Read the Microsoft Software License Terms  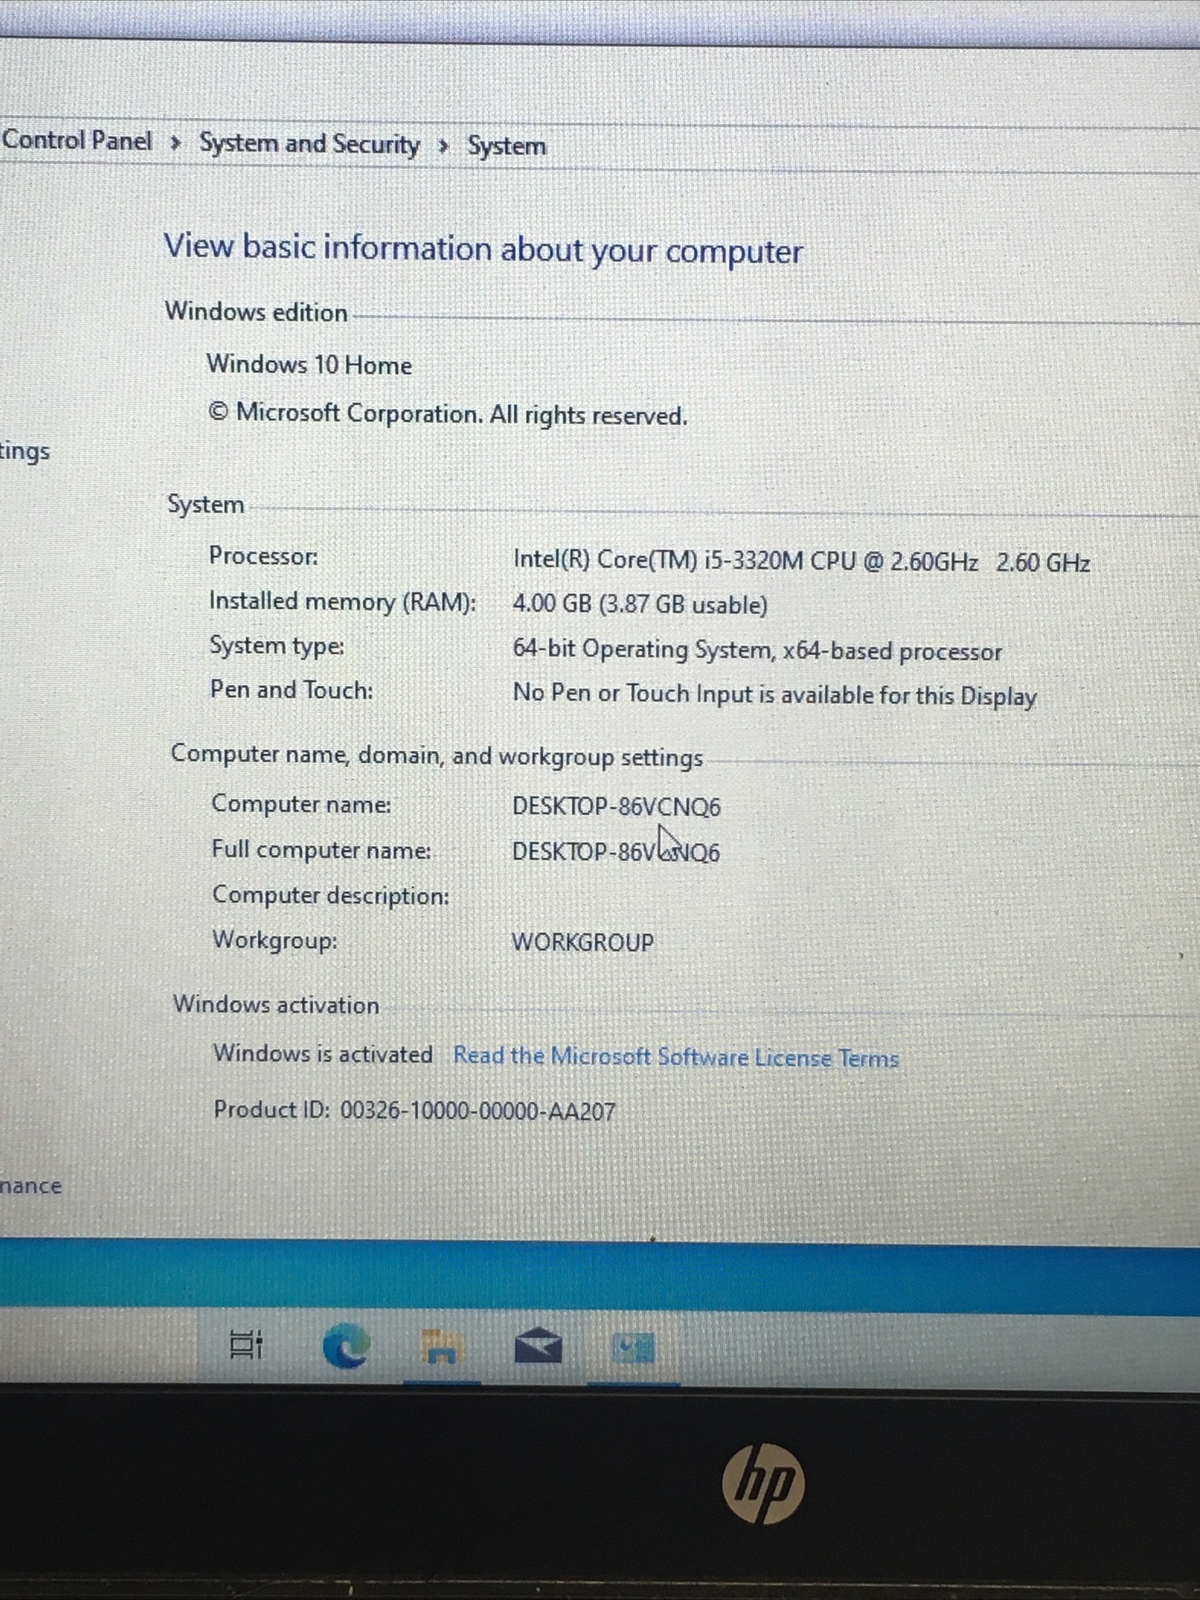tap(676, 1057)
